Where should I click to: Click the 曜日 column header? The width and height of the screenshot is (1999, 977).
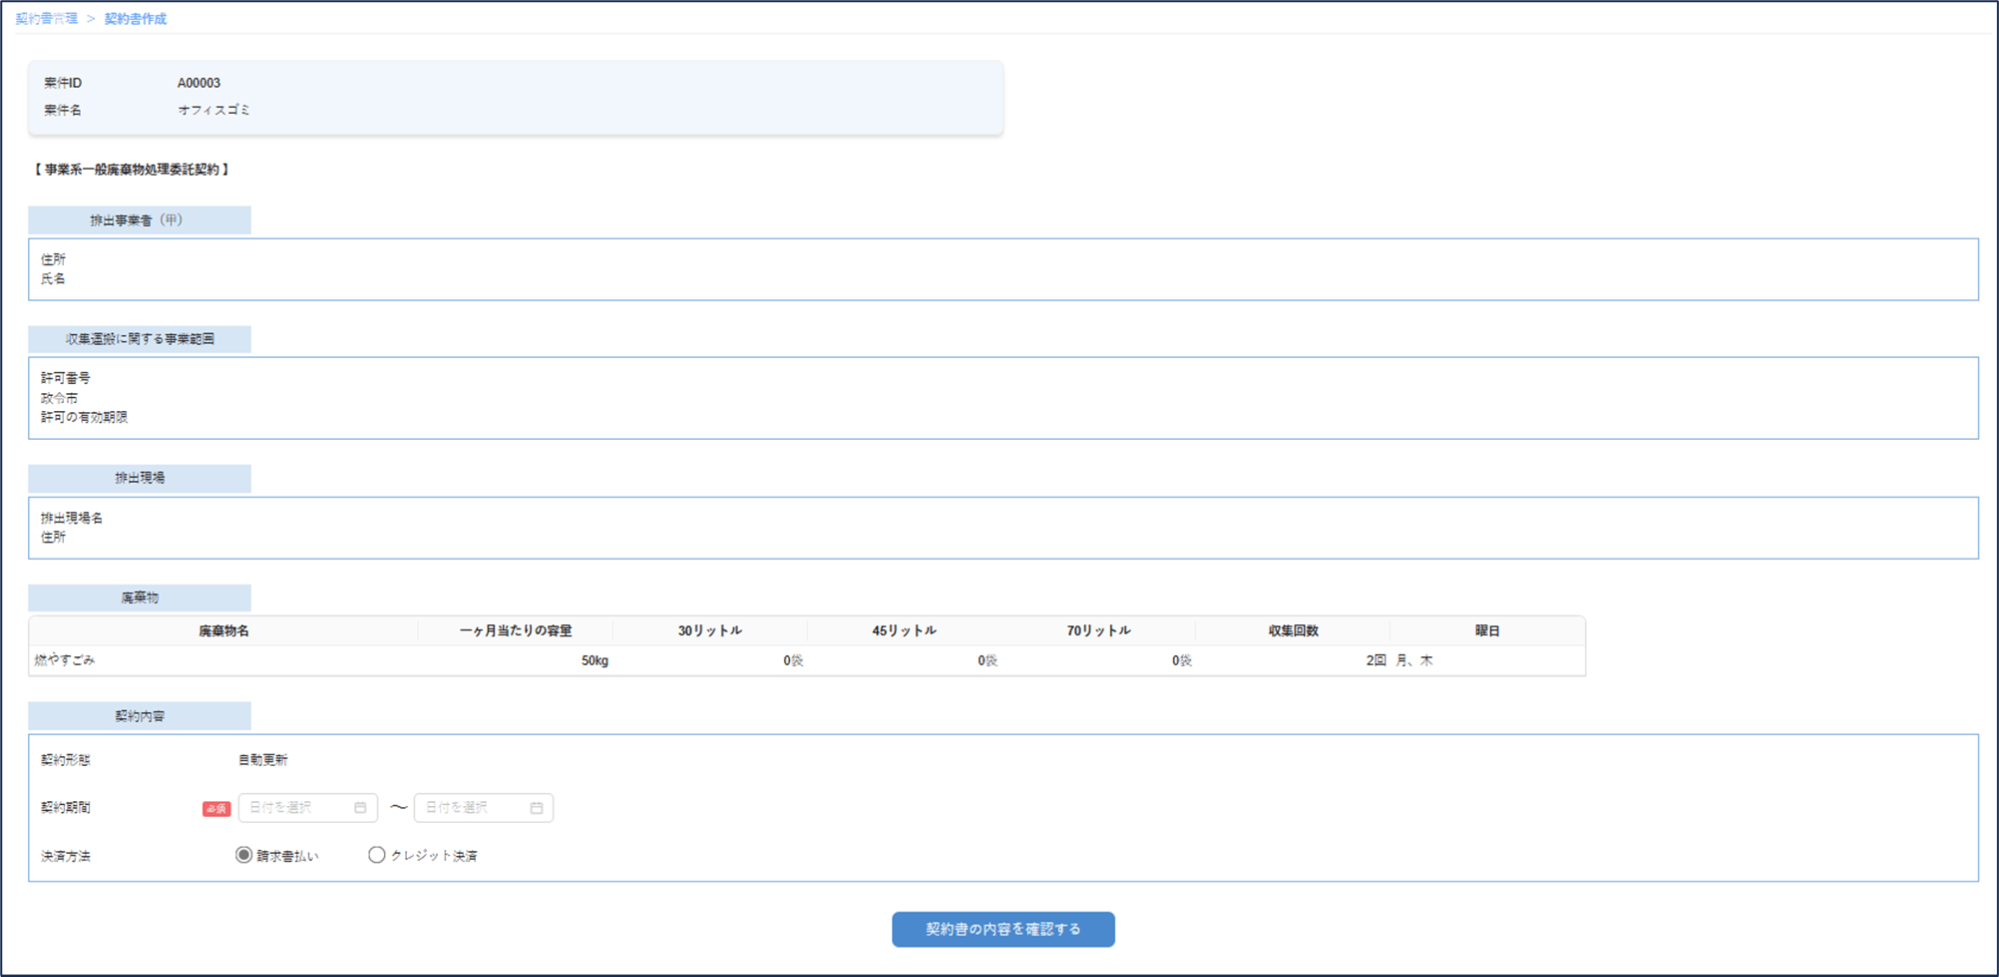tap(1487, 631)
